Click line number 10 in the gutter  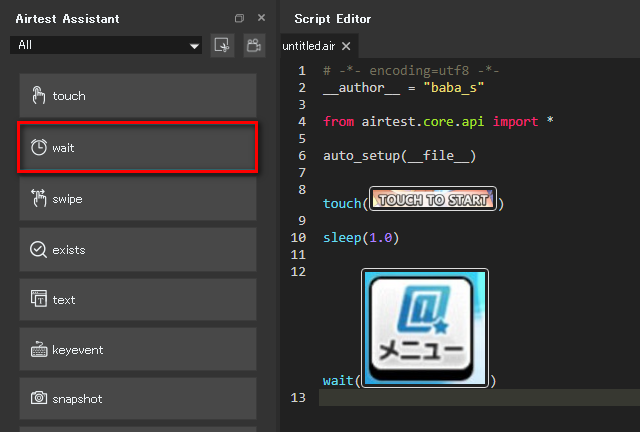click(x=298, y=238)
